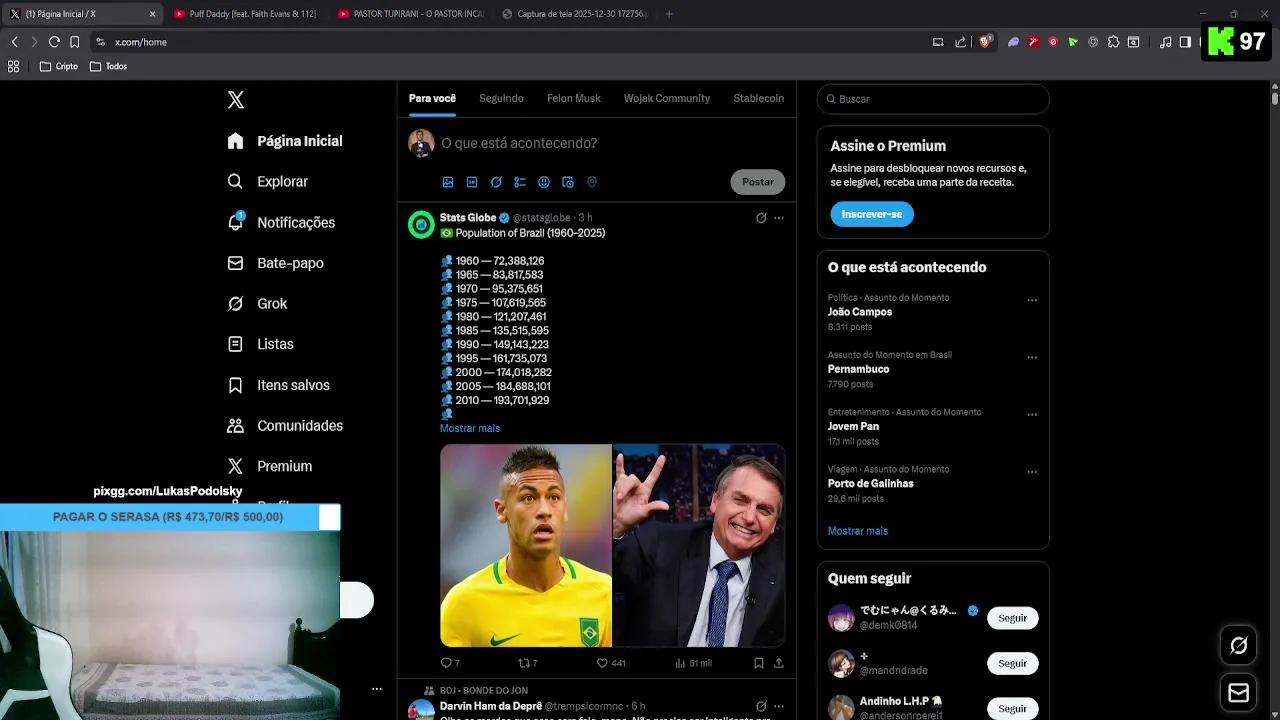Open the browser extensions puzzle icon
The height and width of the screenshot is (720, 1280).
[x=1113, y=42]
